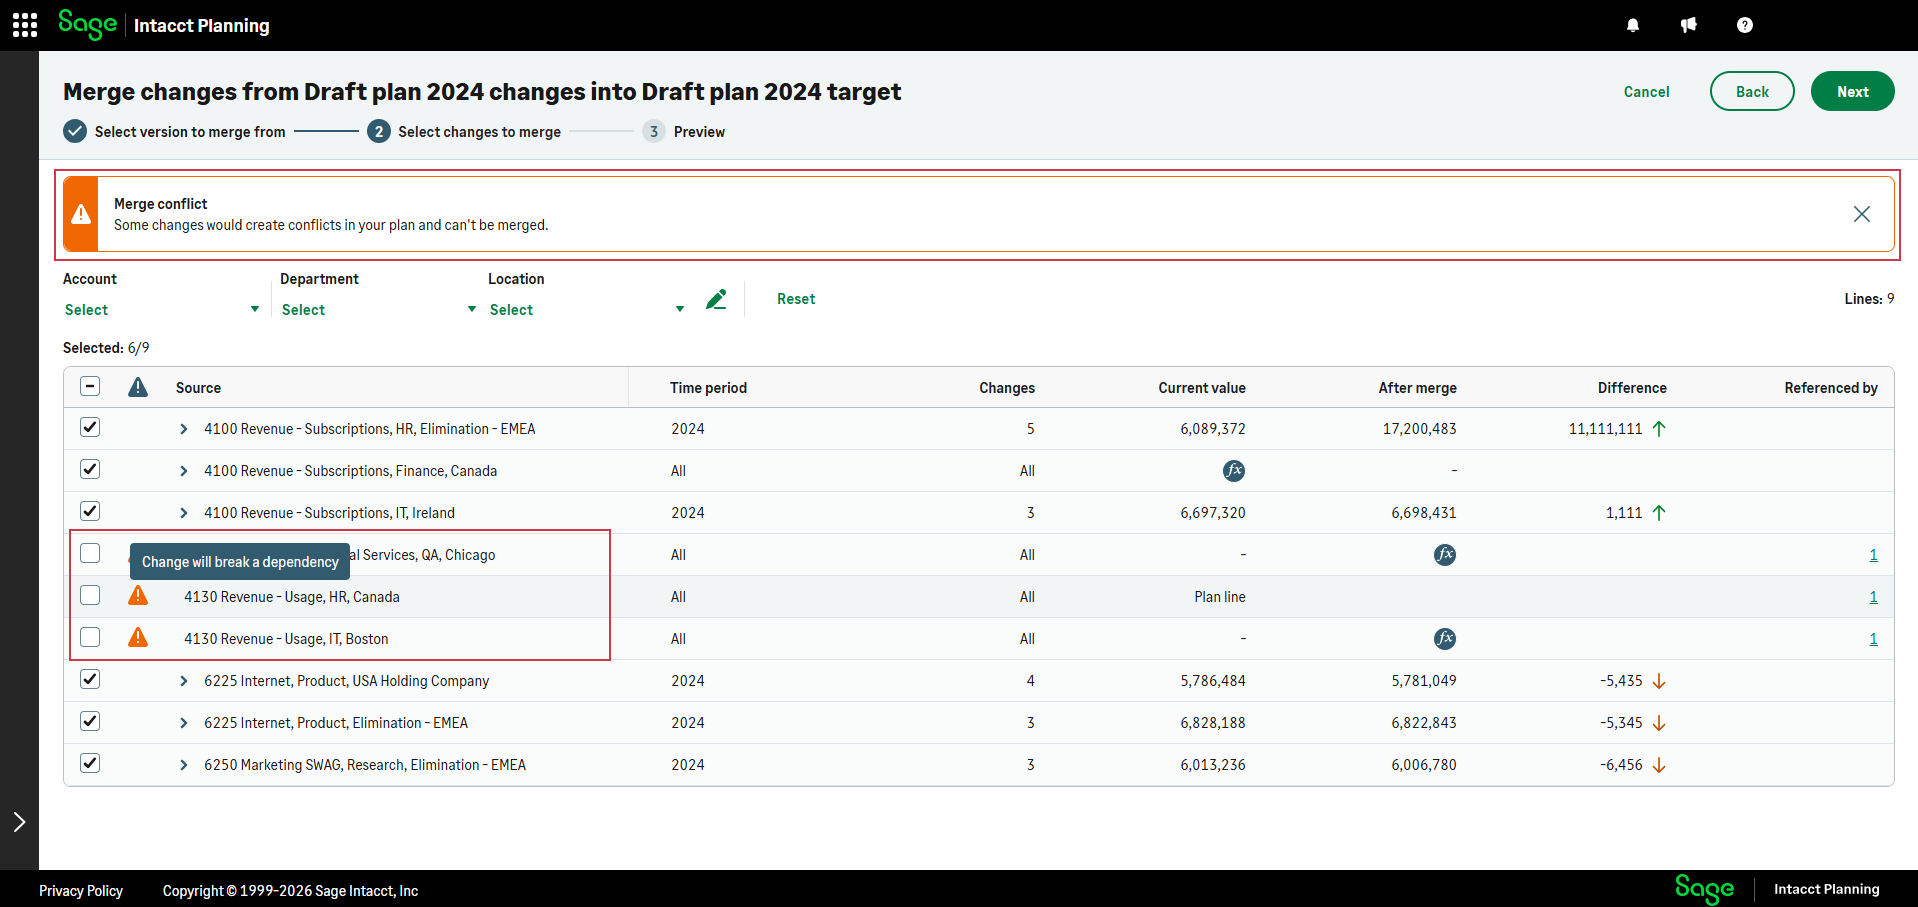Sort by the Source column header
Screen dimensions: 1918x907
(x=198, y=388)
